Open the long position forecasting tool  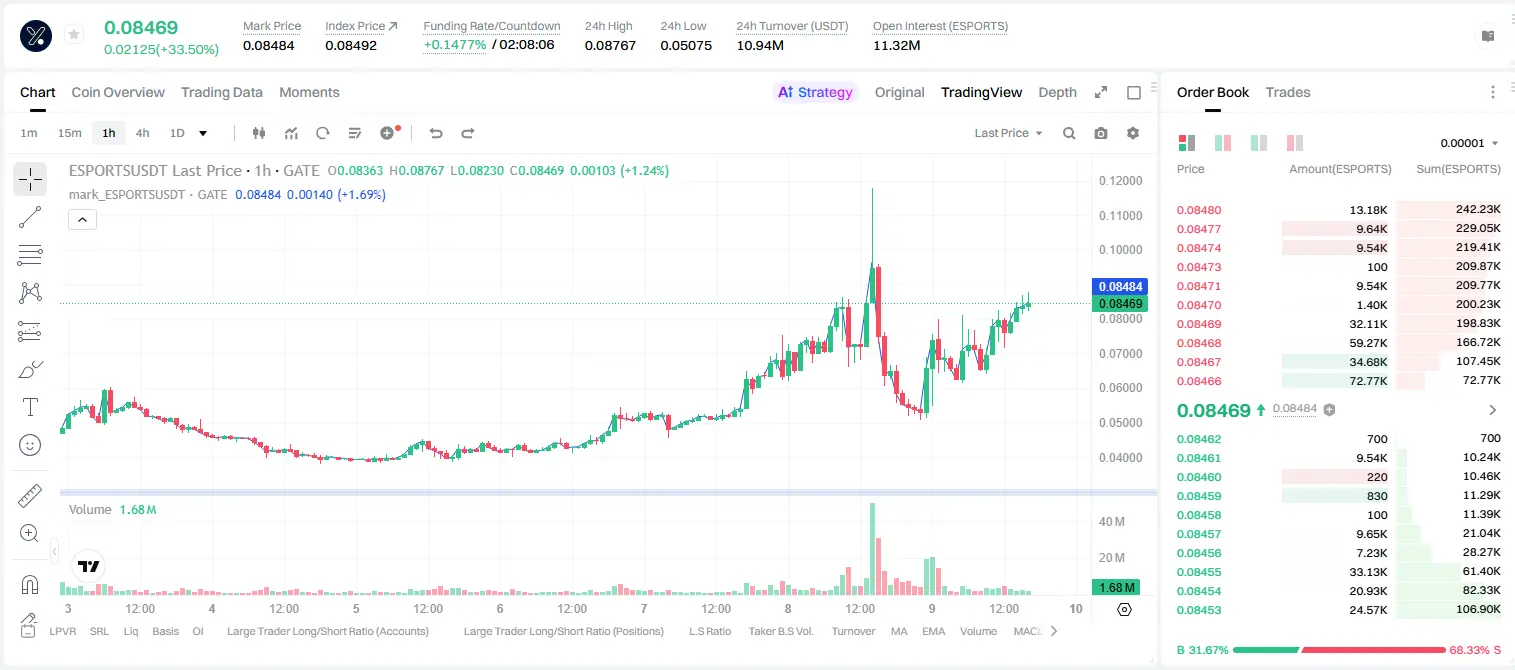tap(30, 331)
